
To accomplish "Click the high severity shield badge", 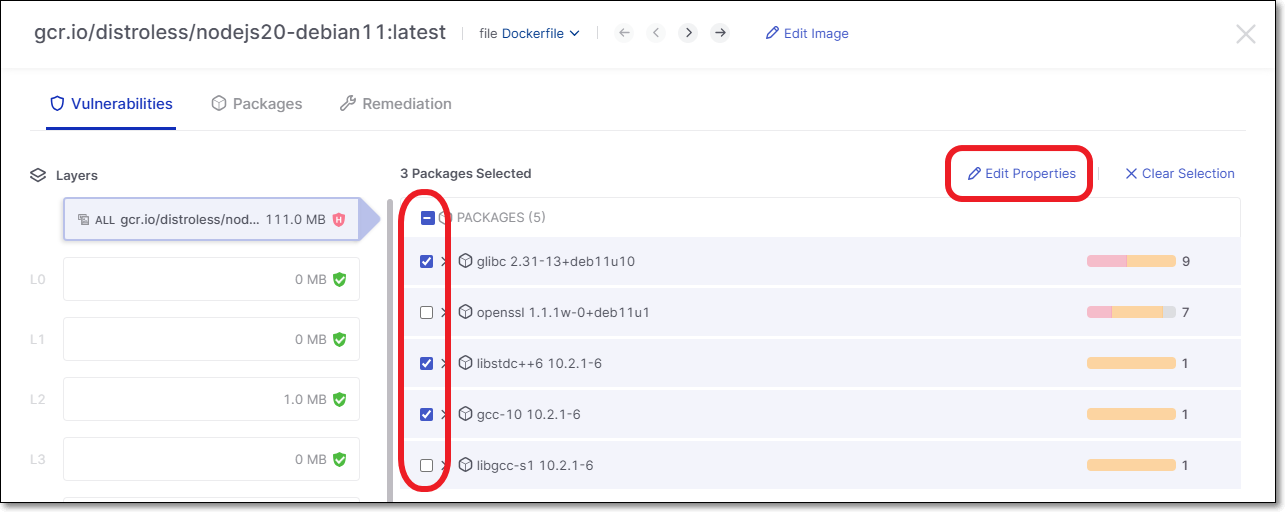I will click(339, 220).
